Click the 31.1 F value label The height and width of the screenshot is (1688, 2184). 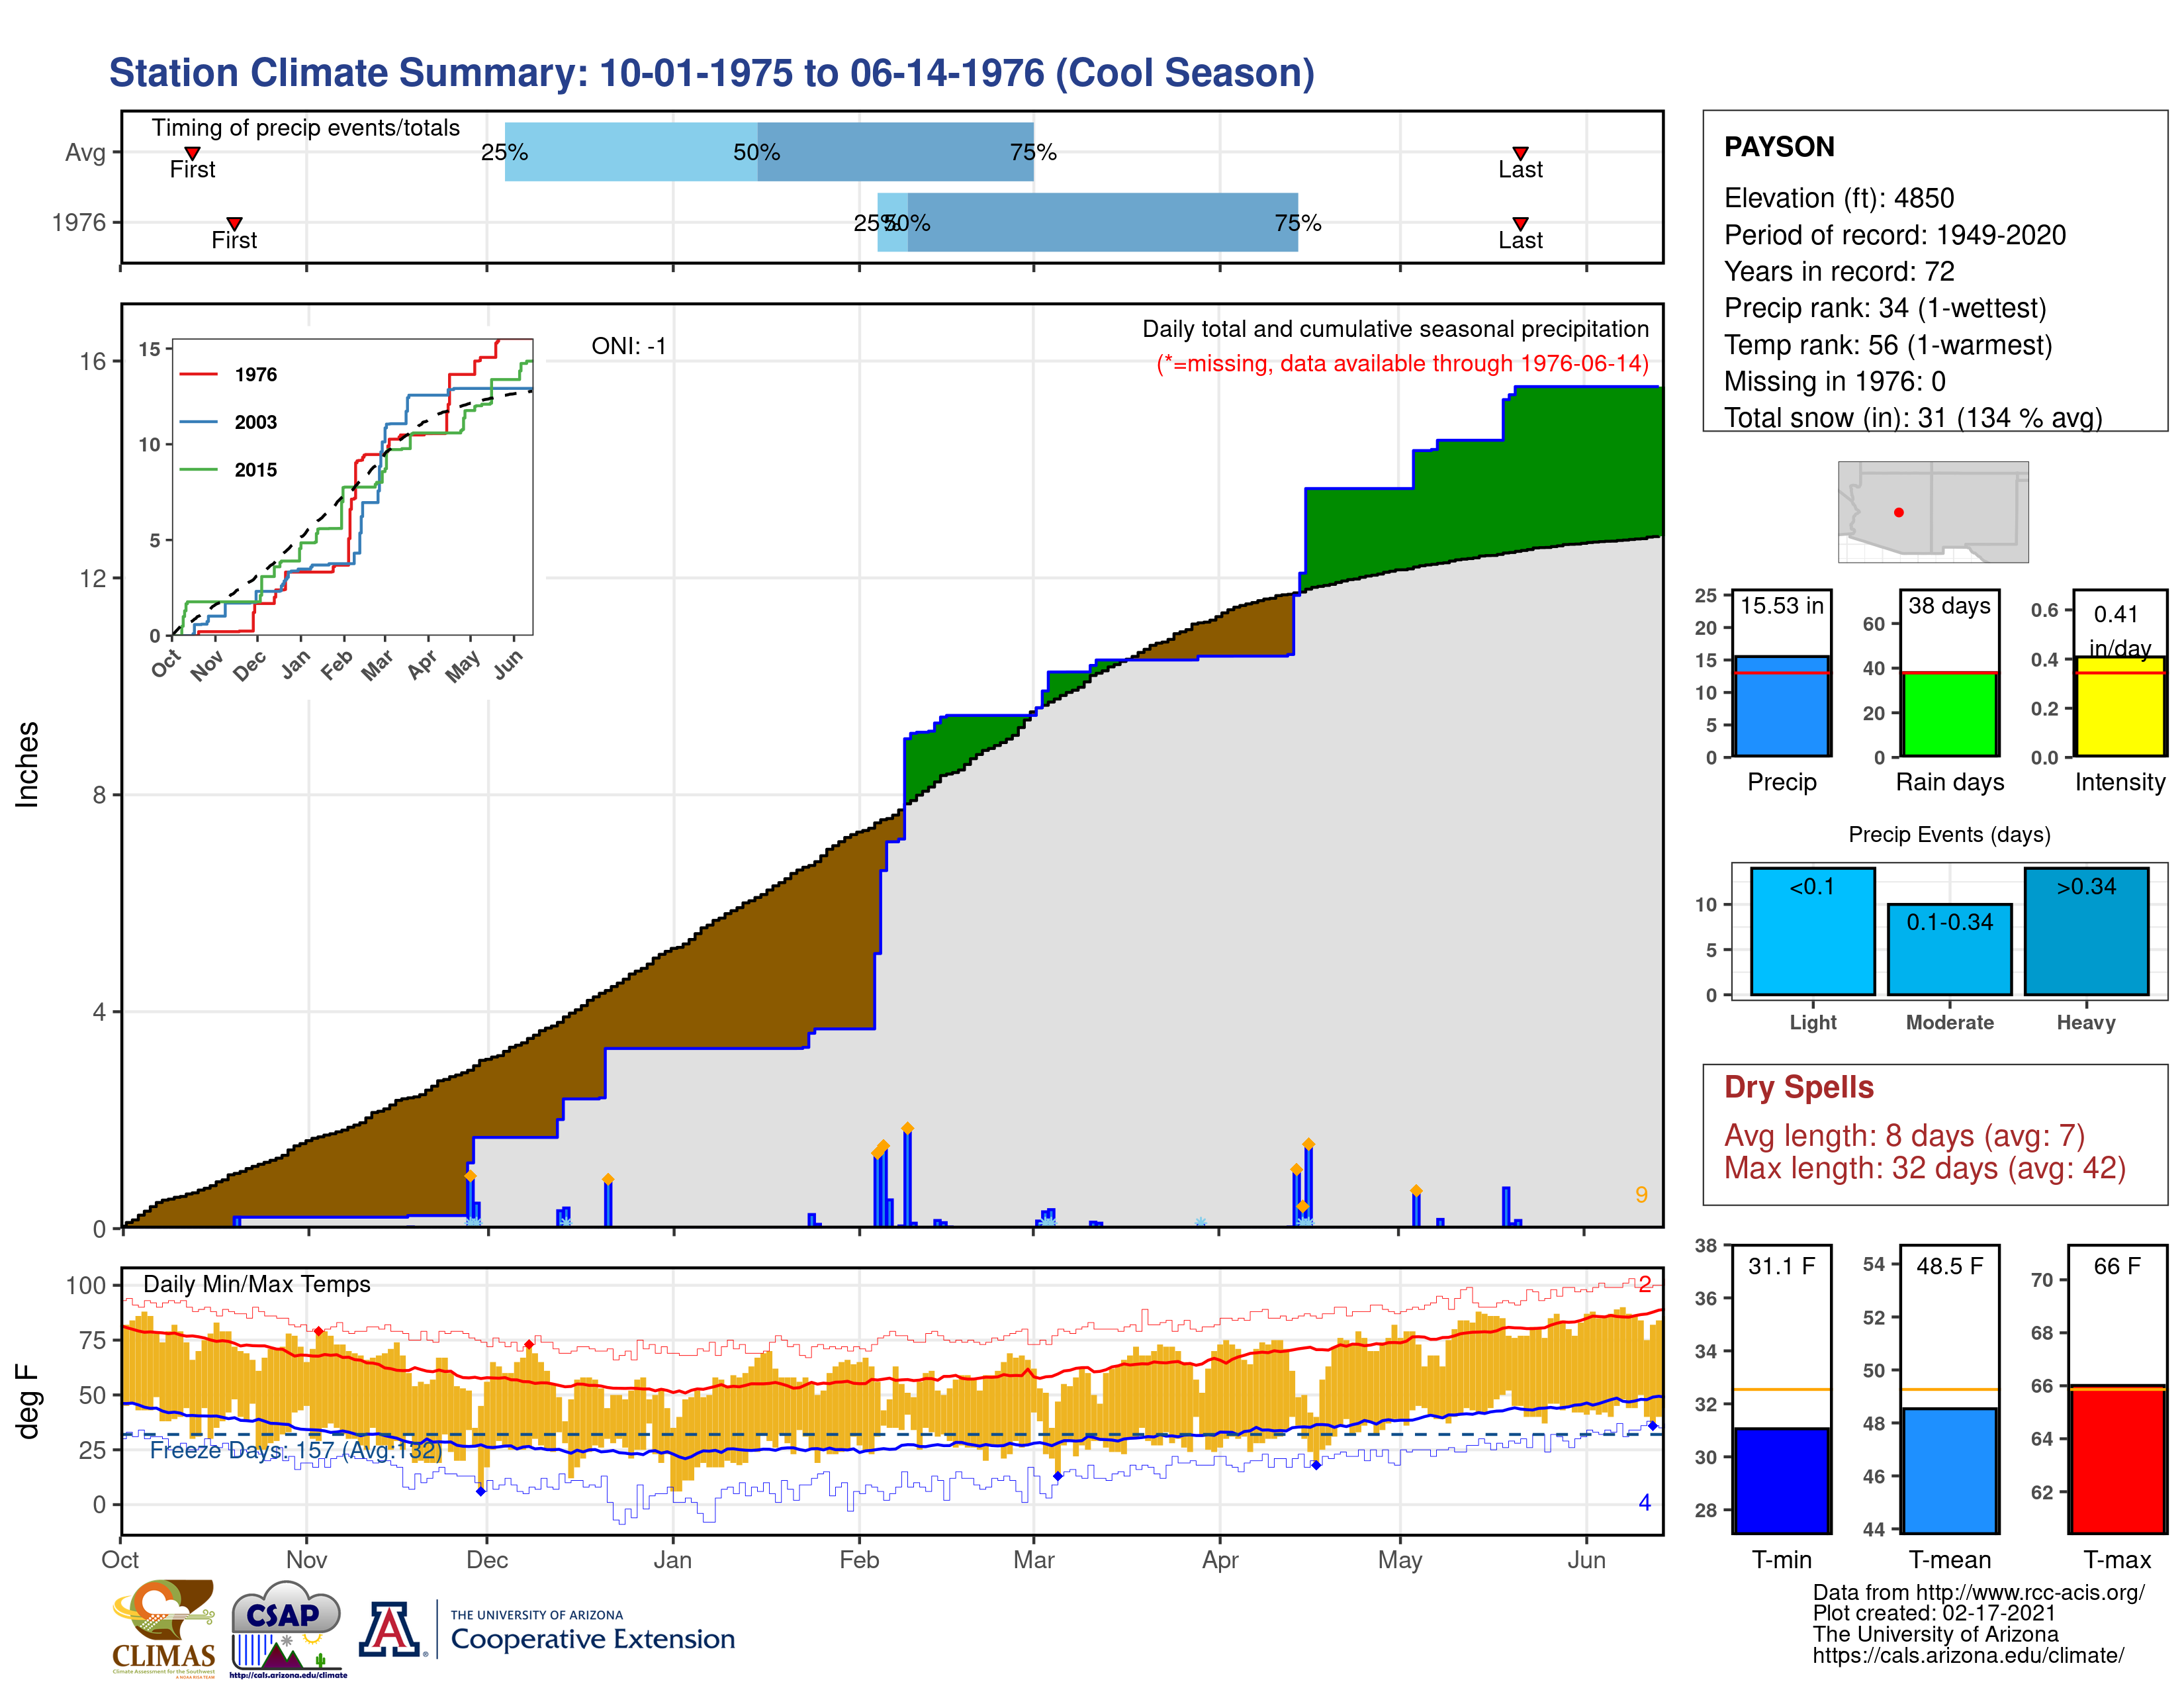[1781, 1266]
